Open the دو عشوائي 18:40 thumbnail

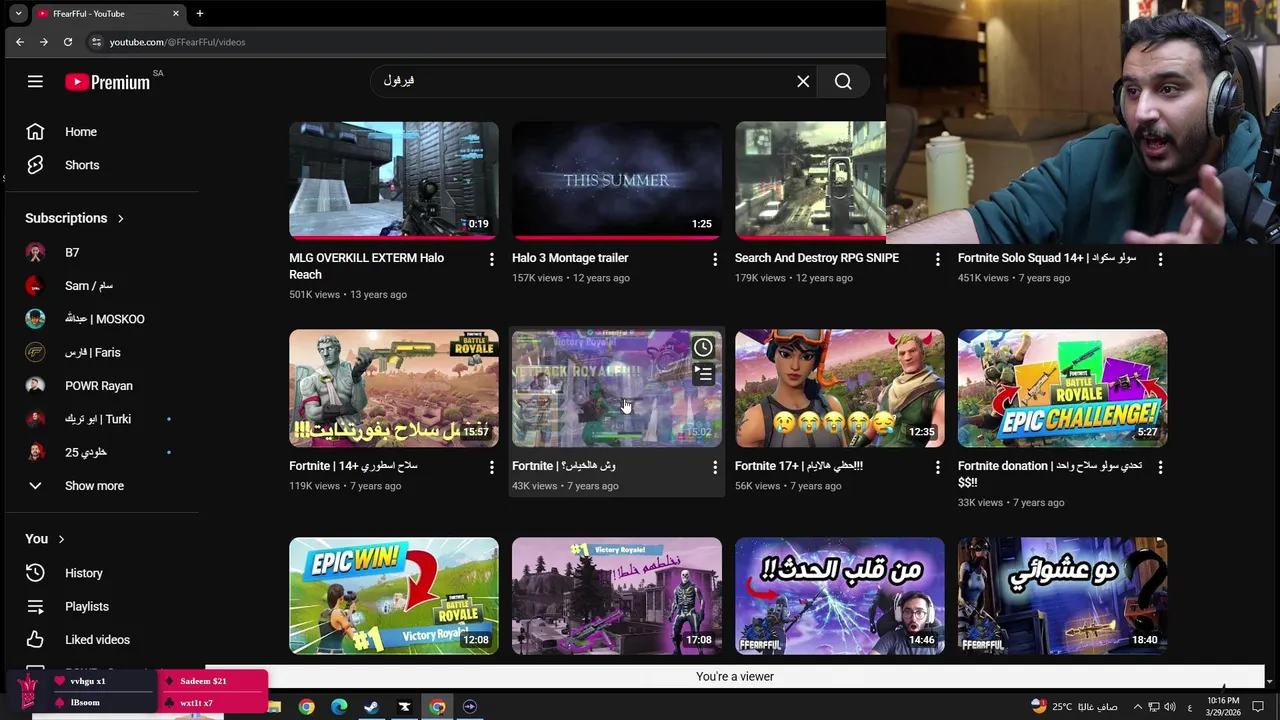[x=1063, y=596]
